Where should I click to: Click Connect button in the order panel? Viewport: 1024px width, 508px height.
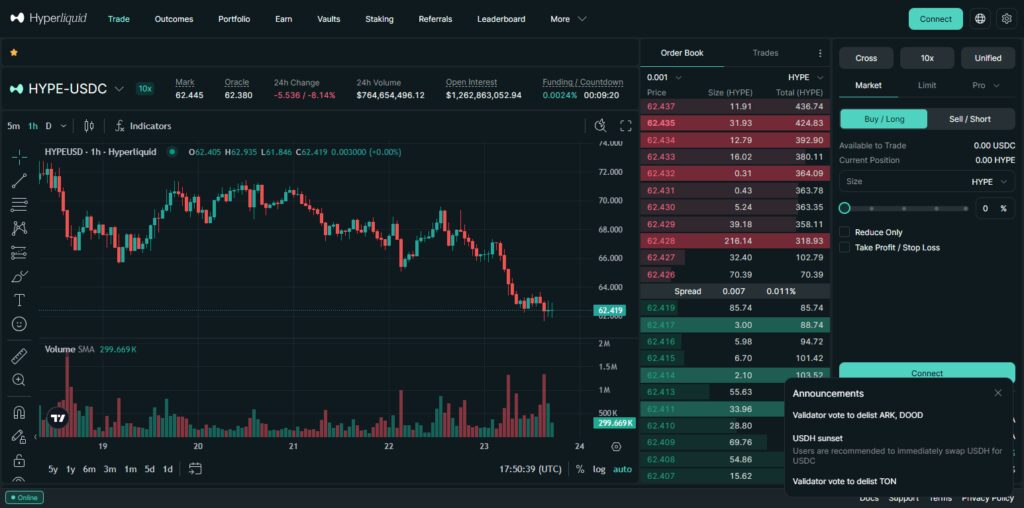pyautogui.click(x=927, y=371)
